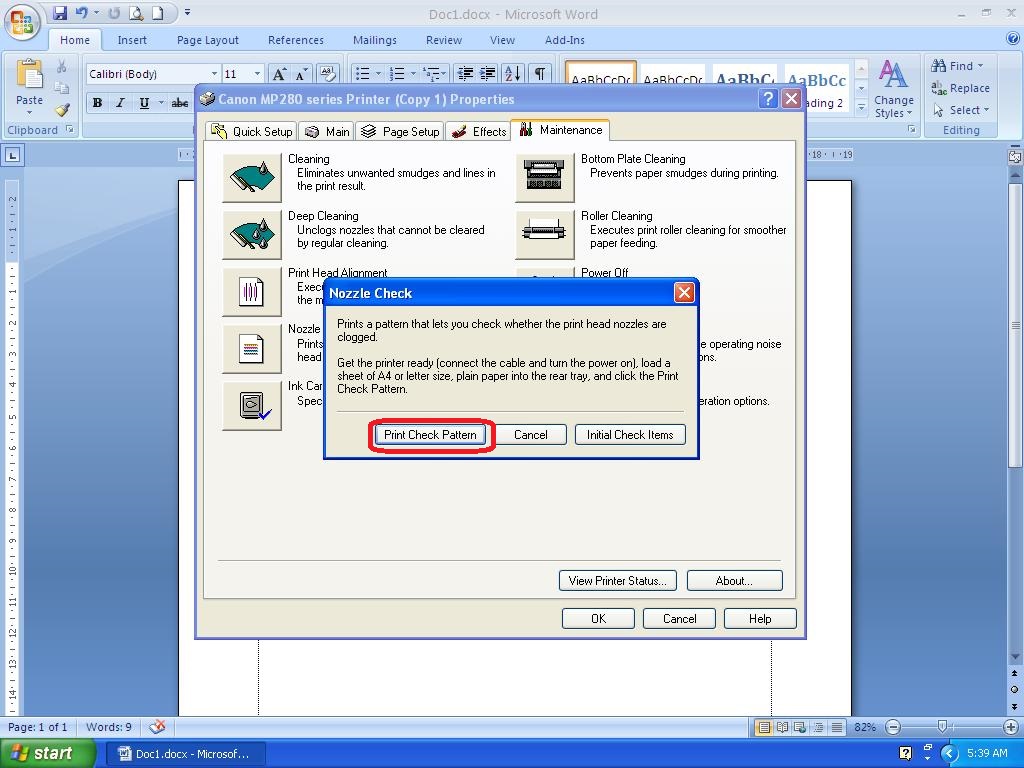1024x768 pixels.
Task: Click the Cleaning icon in Maintenance
Action: [x=252, y=178]
